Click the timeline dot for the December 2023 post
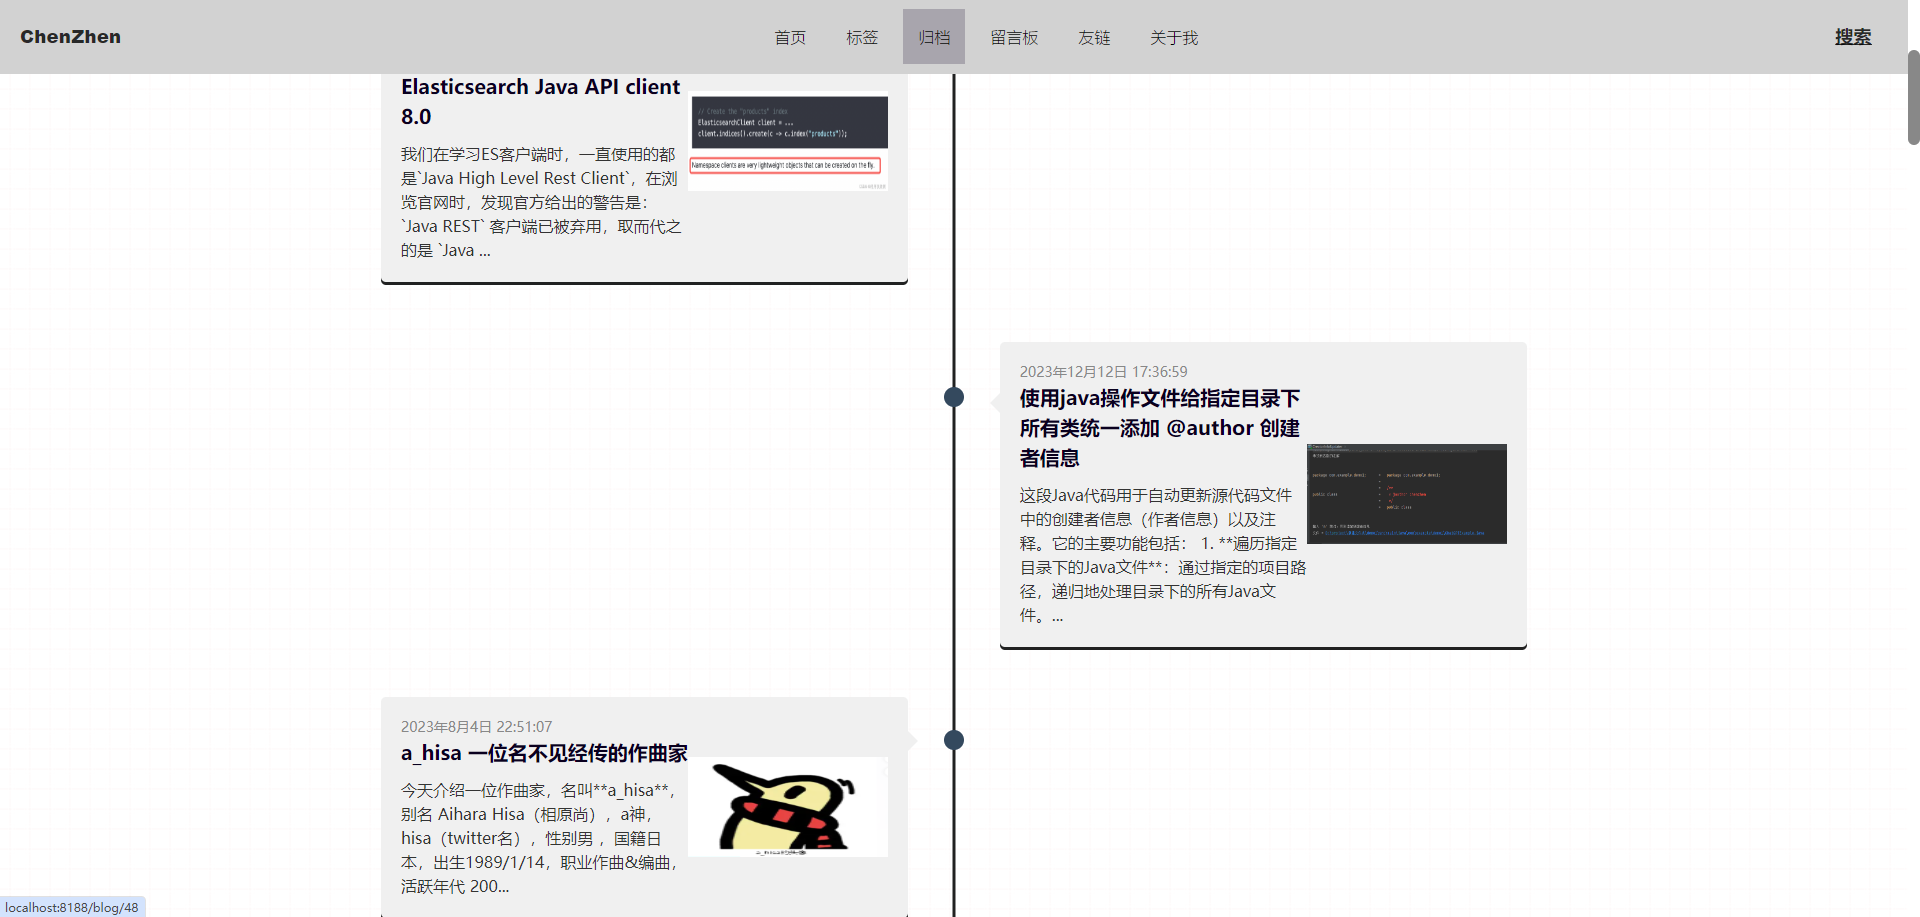 coord(954,397)
